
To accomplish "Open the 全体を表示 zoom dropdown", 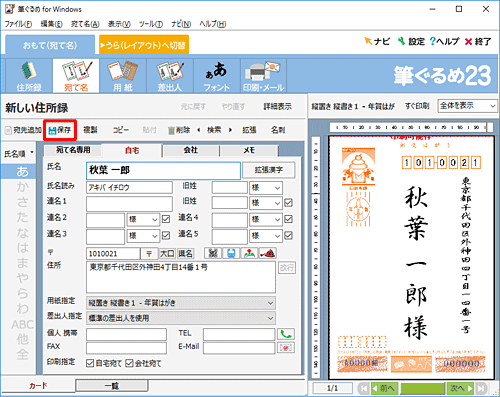I will pos(467,106).
